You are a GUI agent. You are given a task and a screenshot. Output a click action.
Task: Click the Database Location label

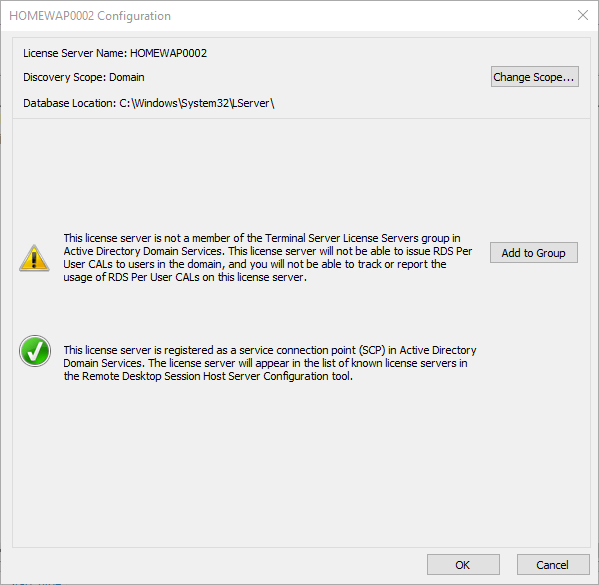(x=70, y=103)
